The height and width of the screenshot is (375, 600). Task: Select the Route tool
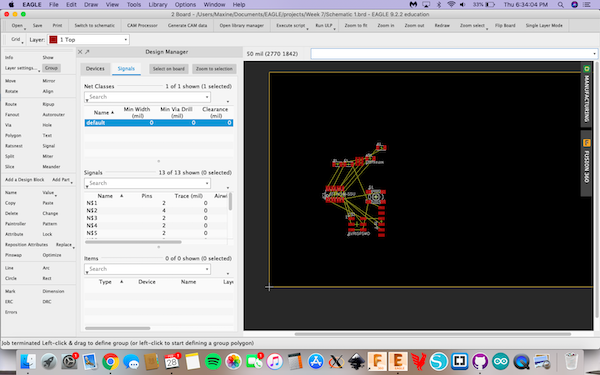point(11,104)
